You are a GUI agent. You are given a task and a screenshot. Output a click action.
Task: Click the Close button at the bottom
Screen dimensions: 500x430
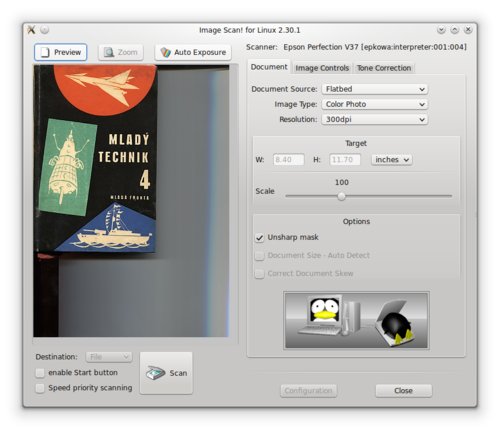(x=404, y=391)
